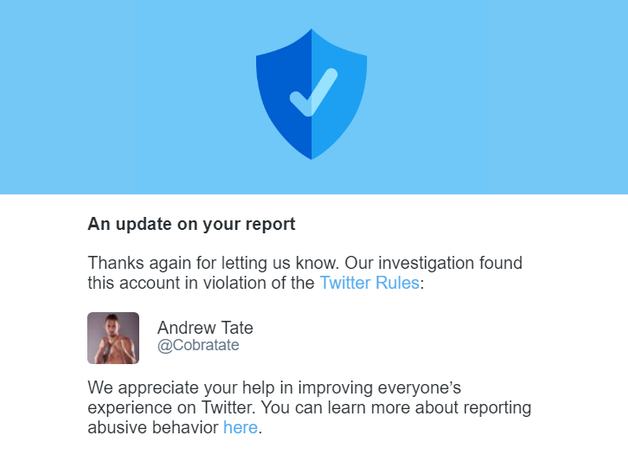Click the lighter right half of shield
Screen dimensions: 628x462
click(x=338, y=92)
